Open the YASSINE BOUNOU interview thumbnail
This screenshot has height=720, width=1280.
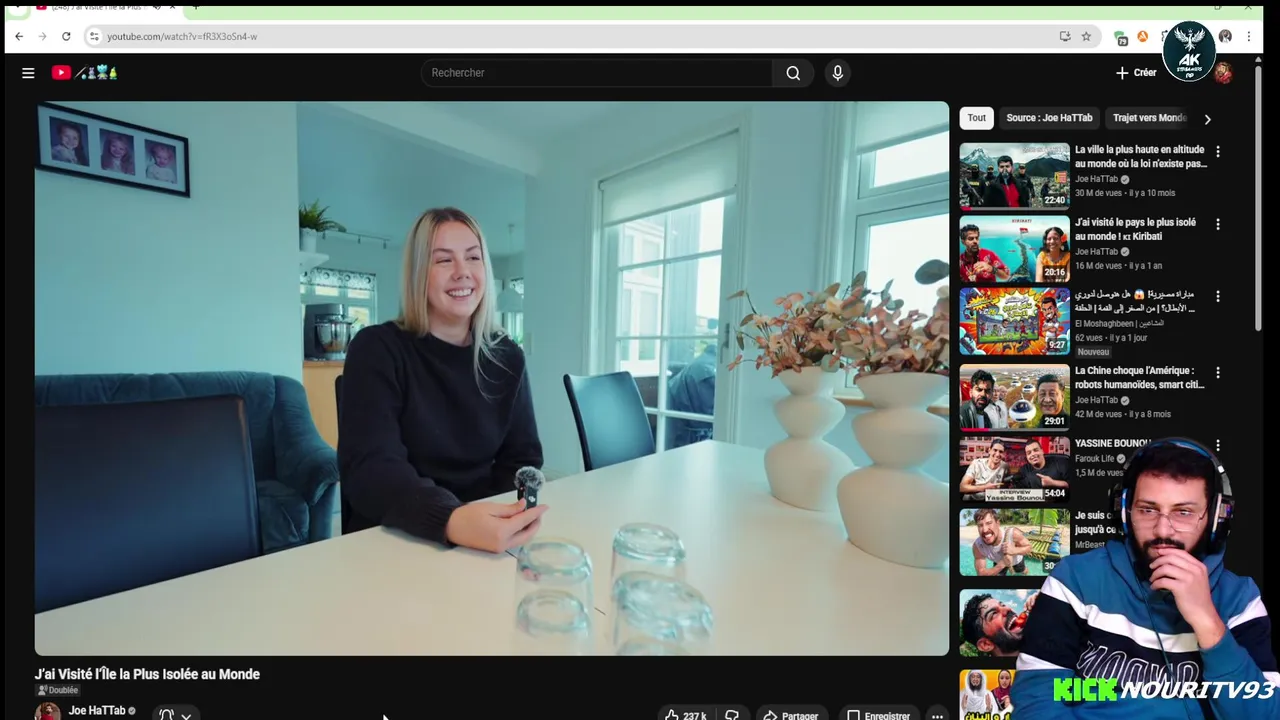1014,469
